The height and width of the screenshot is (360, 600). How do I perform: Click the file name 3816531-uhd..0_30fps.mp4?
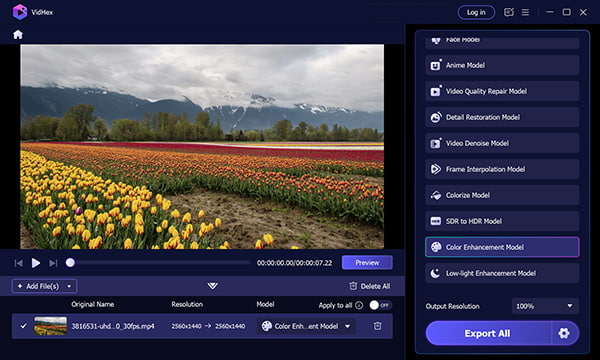pyautogui.click(x=113, y=326)
